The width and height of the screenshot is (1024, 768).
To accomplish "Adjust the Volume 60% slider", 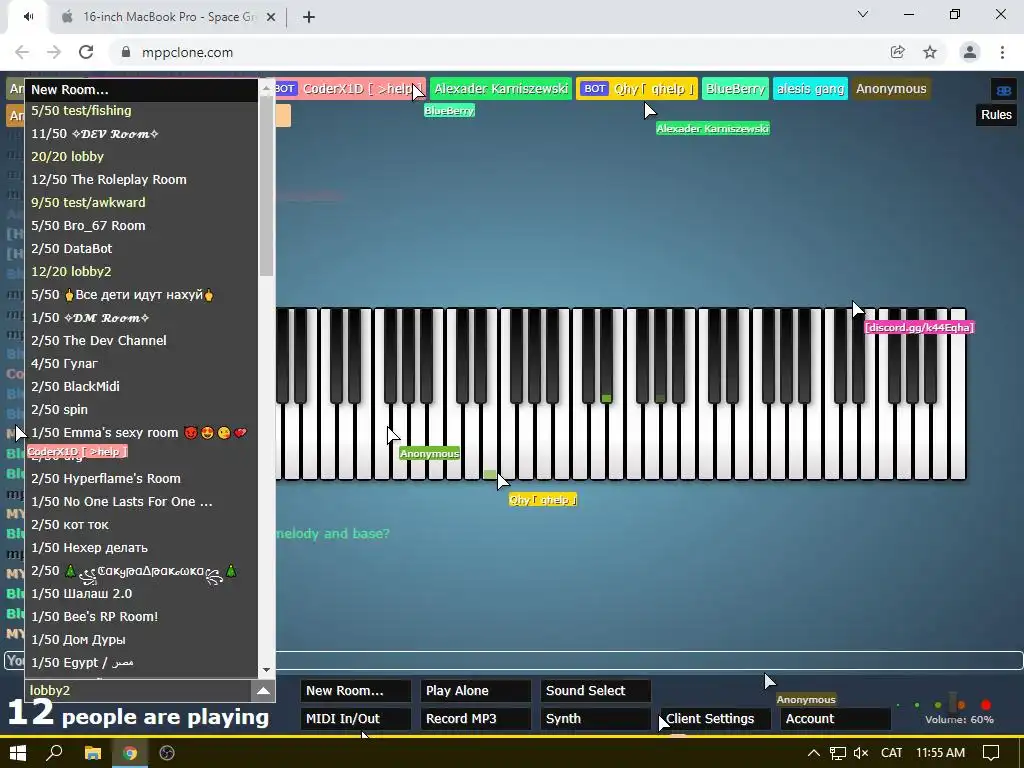I will [x=955, y=705].
